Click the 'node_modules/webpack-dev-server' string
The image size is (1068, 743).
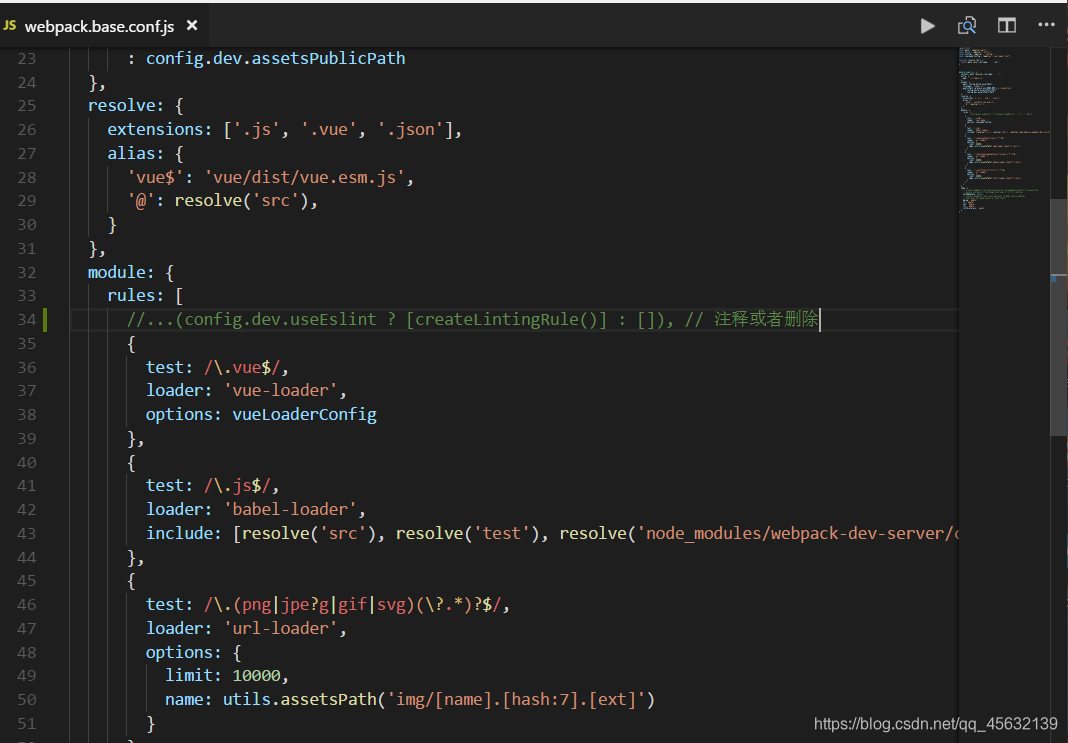pos(796,533)
